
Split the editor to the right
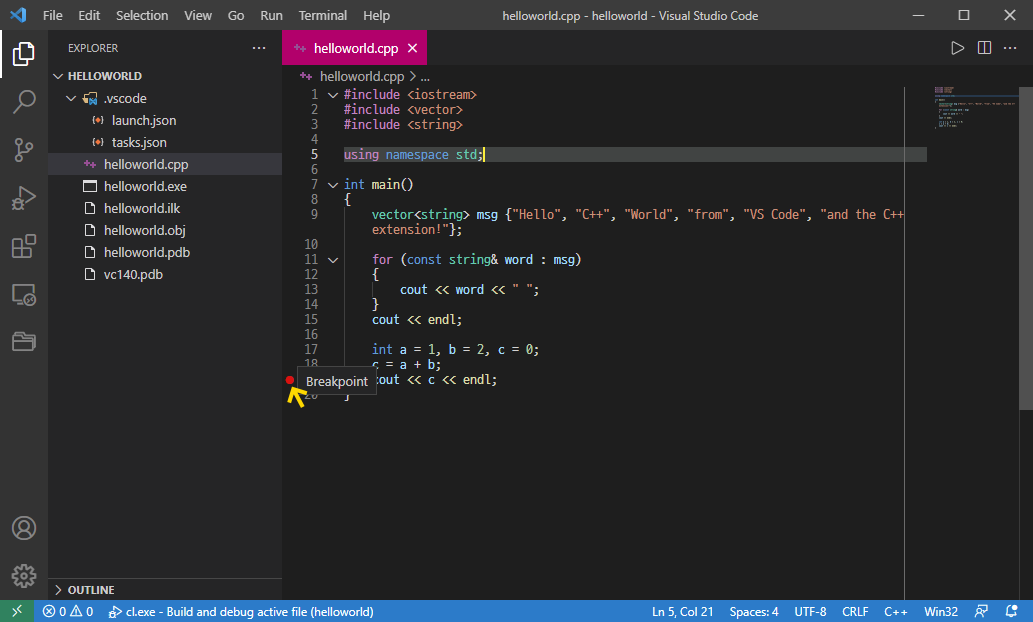[x=984, y=48]
